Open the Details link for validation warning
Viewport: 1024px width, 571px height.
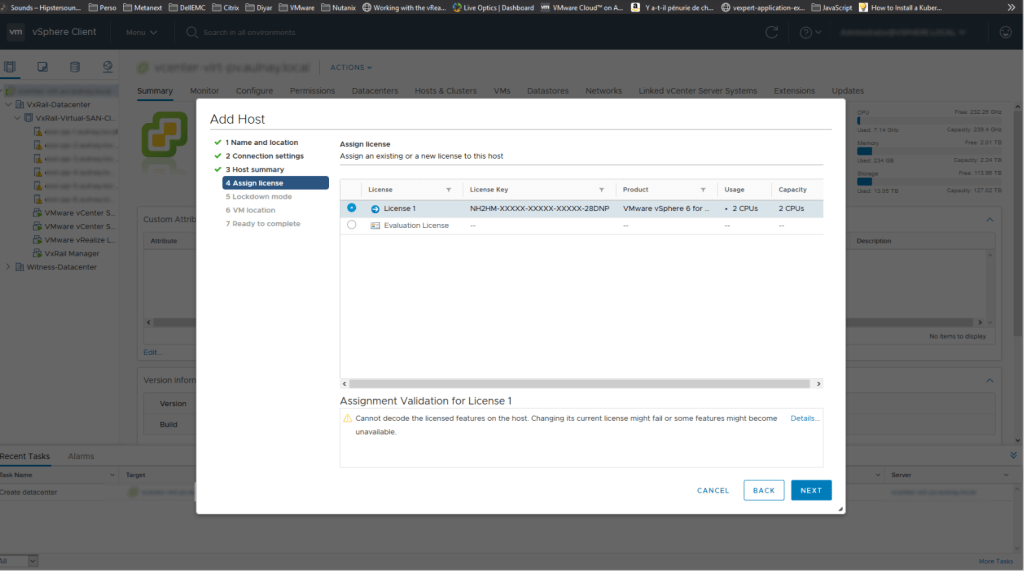[x=804, y=418]
